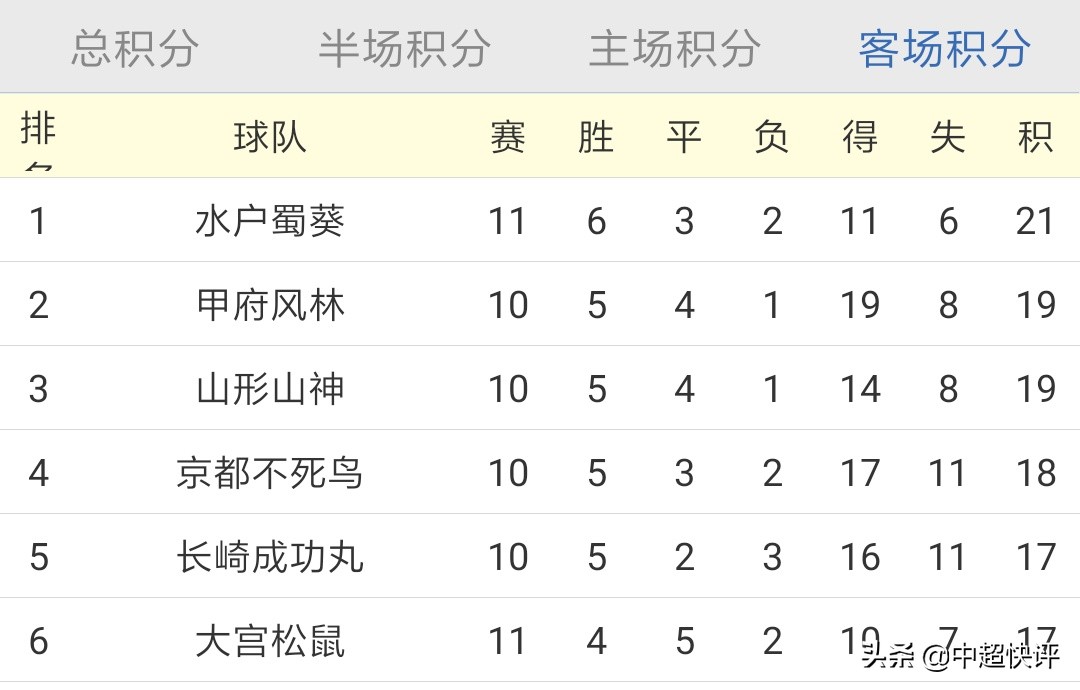Switch to the 总积分 tab
1080x690 pixels.
click(135, 48)
